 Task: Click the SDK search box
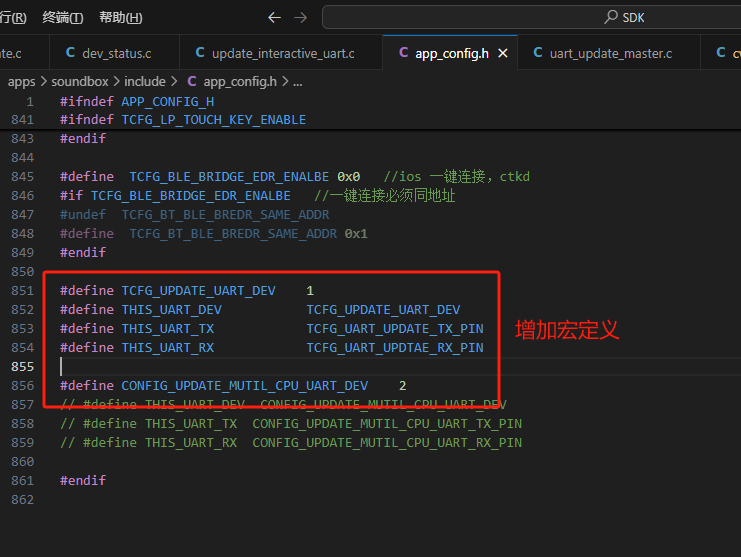[x=531, y=17]
